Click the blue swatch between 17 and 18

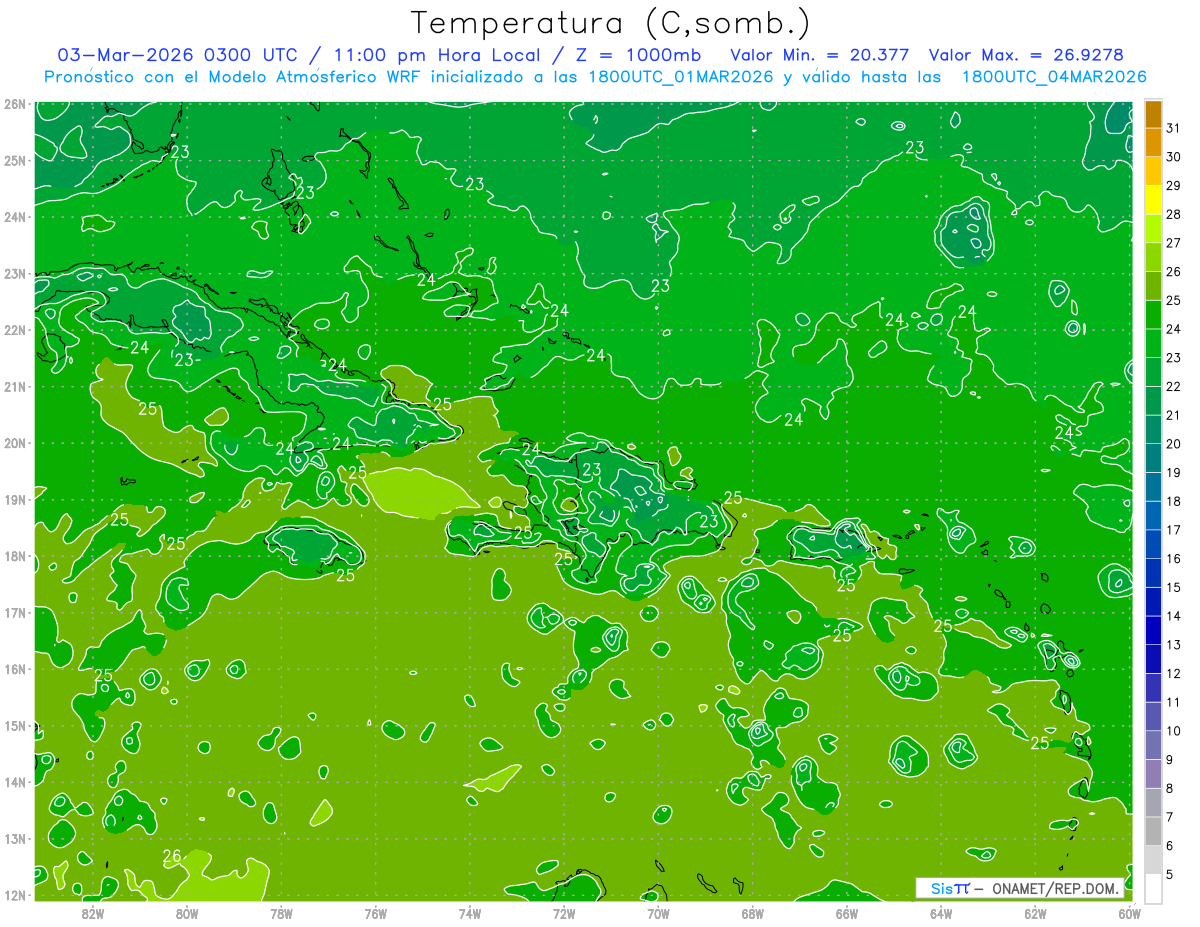pos(1153,515)
